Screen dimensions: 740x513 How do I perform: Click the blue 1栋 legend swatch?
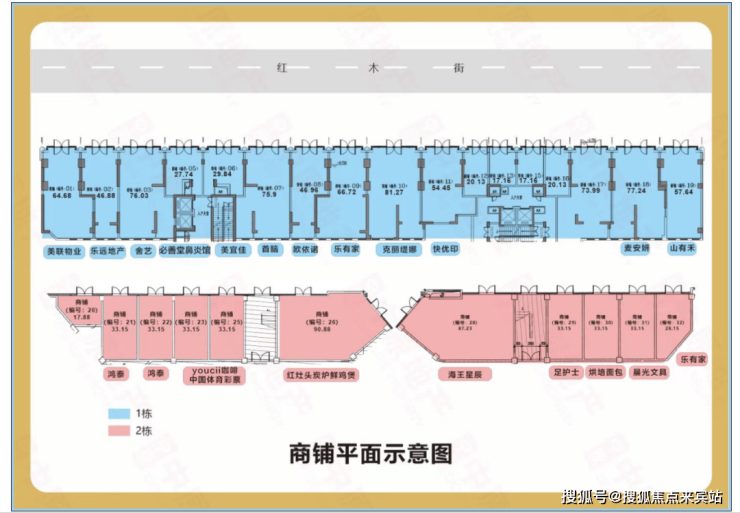coord(119,414)
